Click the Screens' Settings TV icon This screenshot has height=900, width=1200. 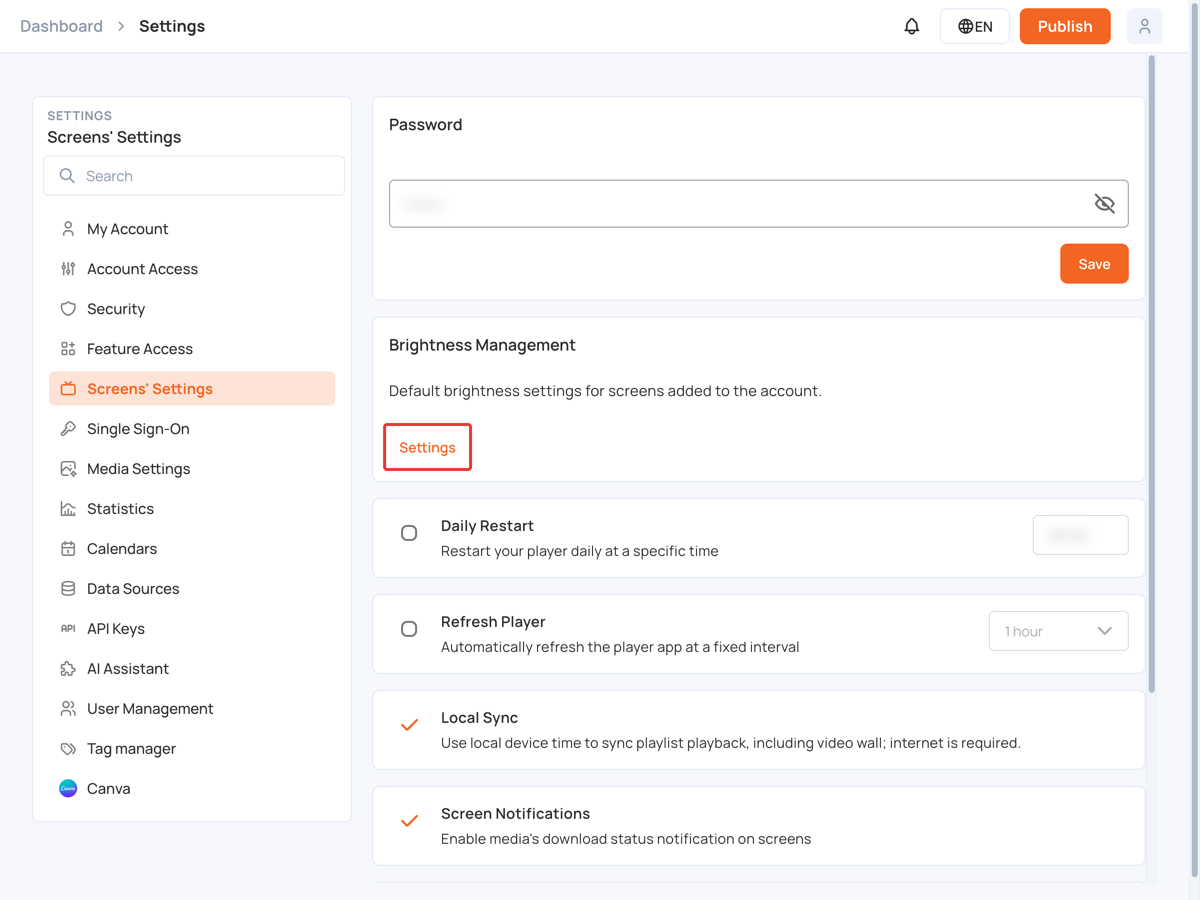[68, 389]
